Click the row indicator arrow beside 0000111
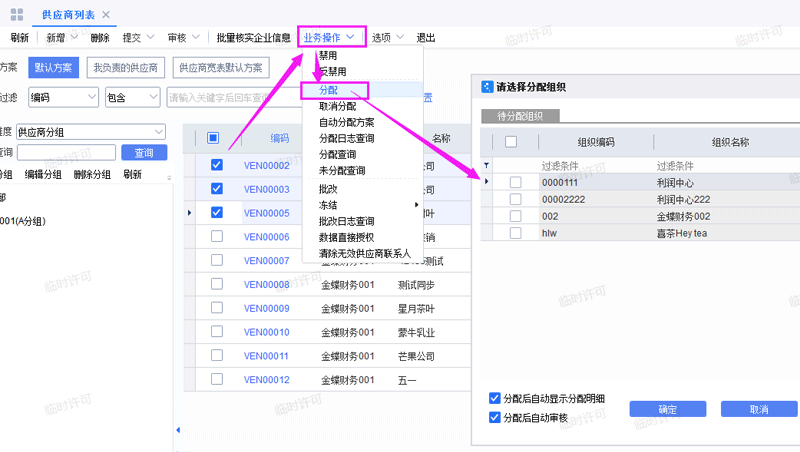This screenshot has height=452, width=800. [x=487, y=182]
